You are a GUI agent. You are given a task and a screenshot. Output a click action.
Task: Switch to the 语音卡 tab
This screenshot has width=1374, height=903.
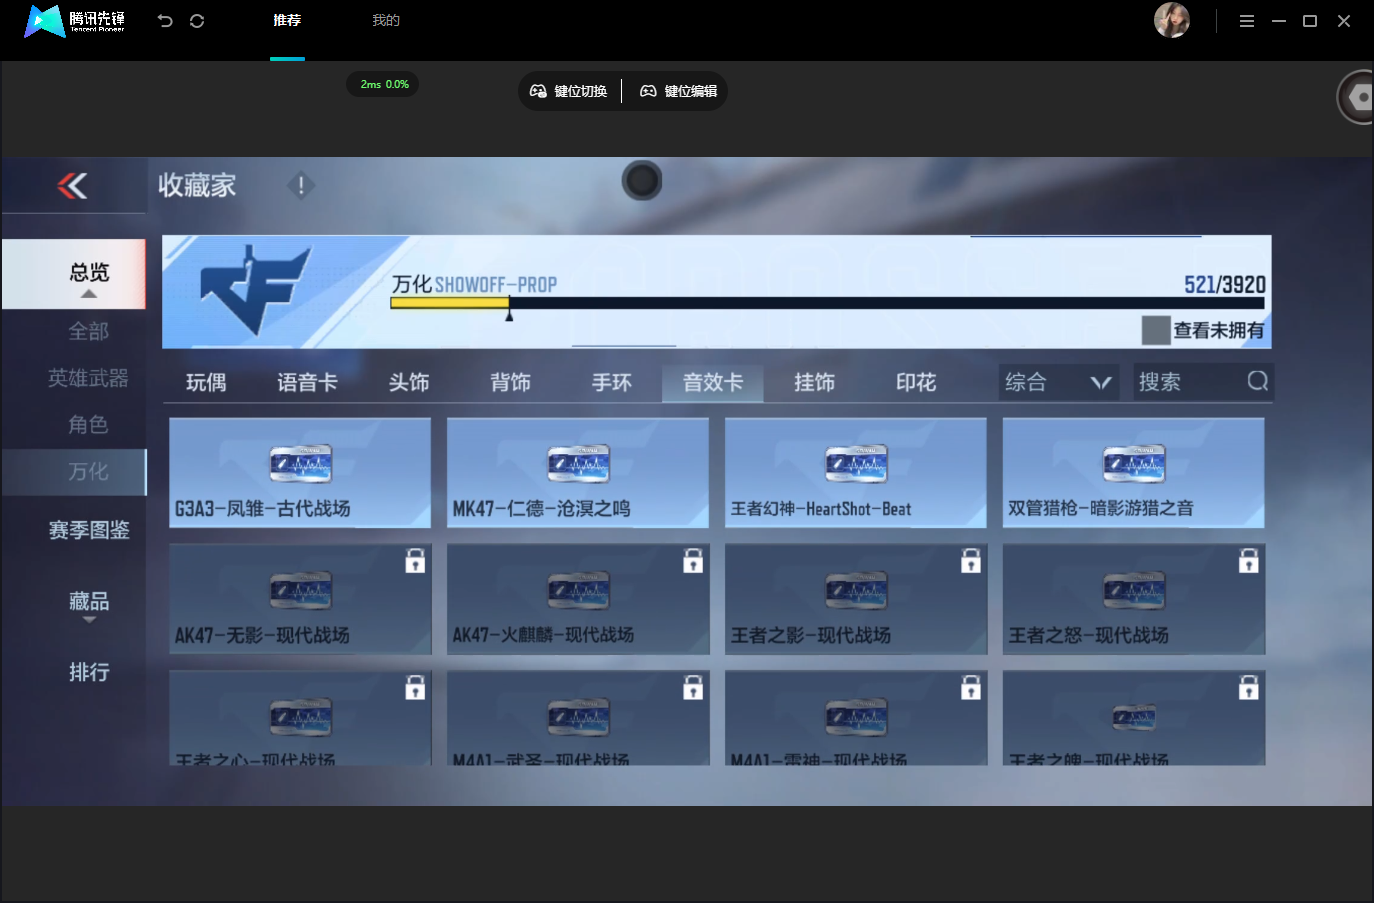307,382
